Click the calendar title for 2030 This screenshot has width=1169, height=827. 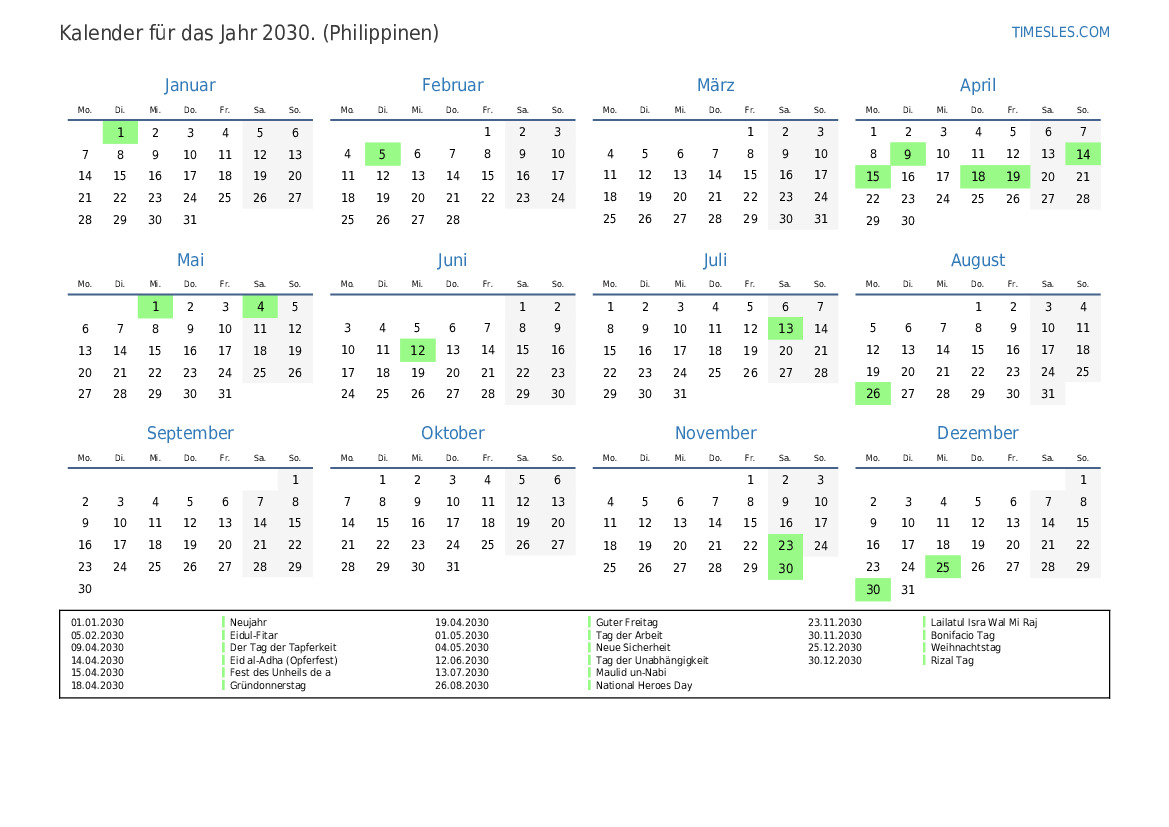click(x=249, y=33)
